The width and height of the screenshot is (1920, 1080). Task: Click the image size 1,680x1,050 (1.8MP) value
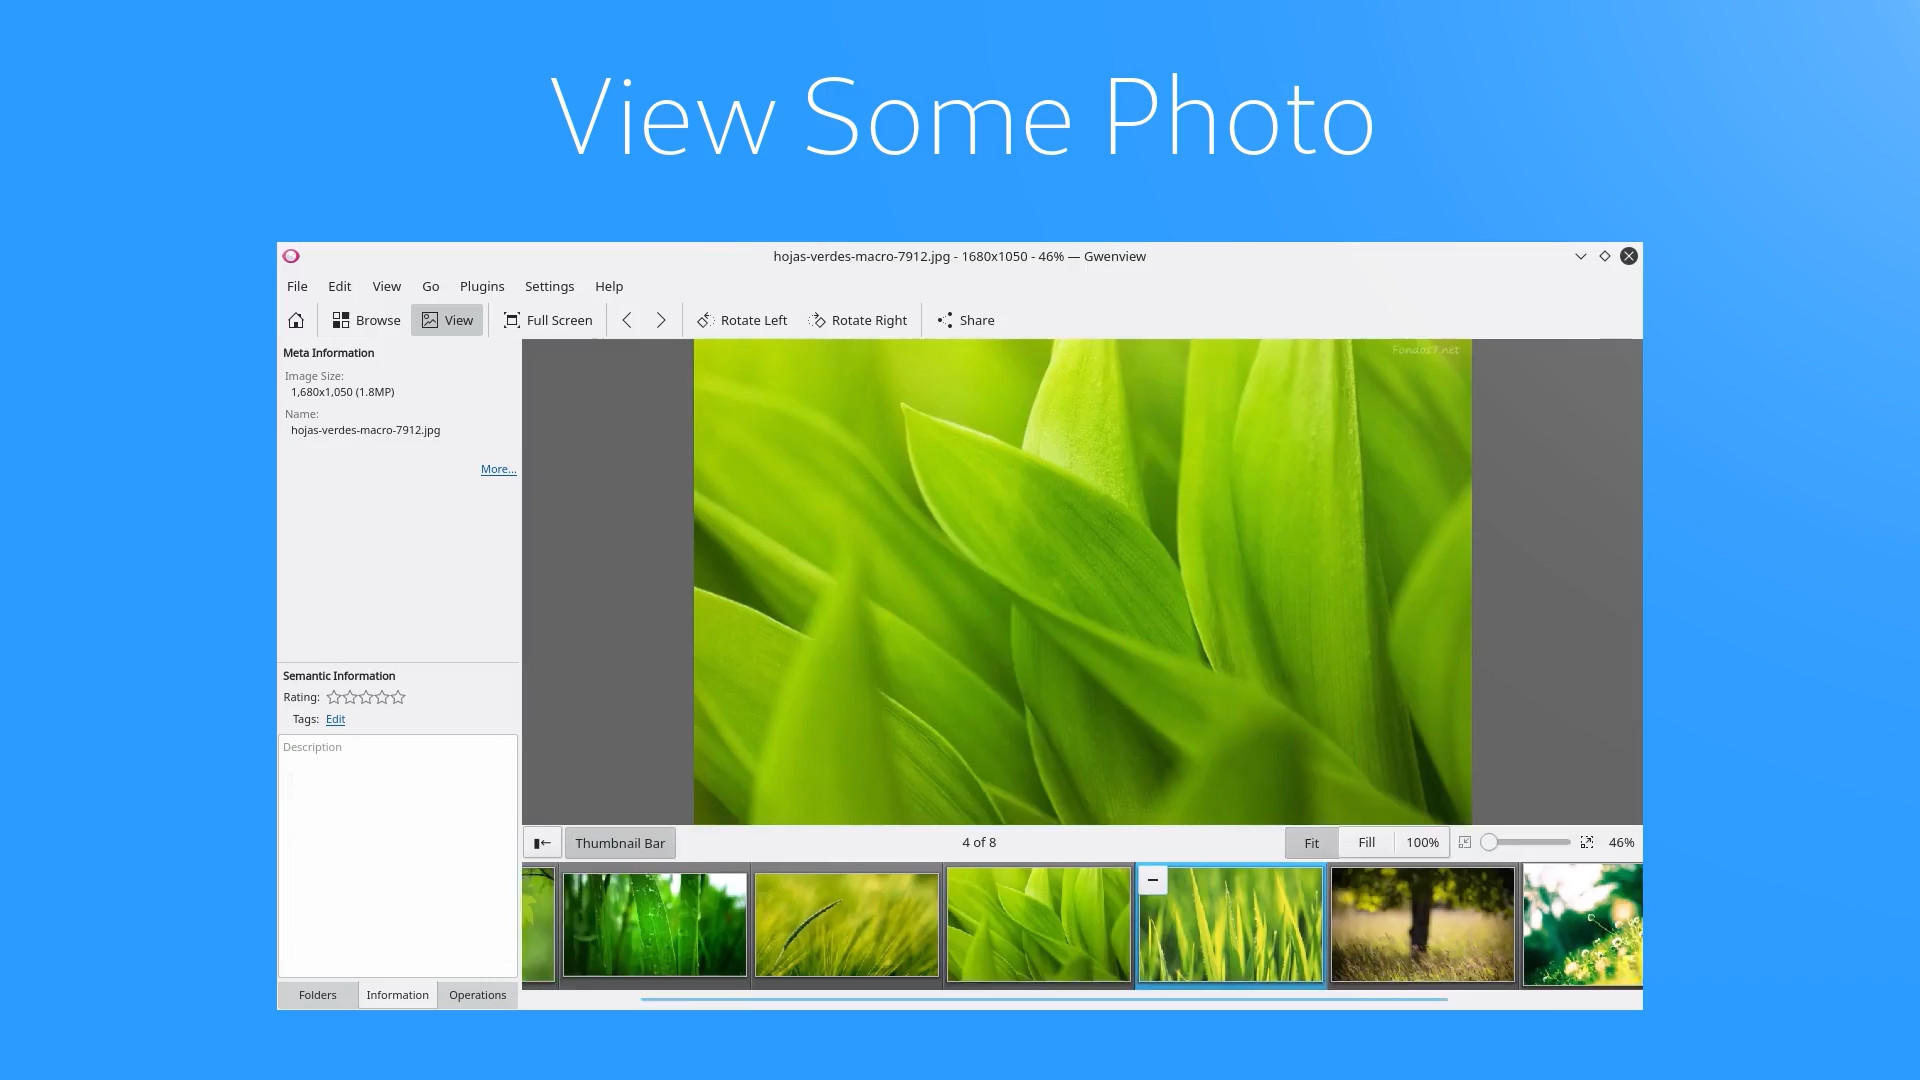(342, 392)
